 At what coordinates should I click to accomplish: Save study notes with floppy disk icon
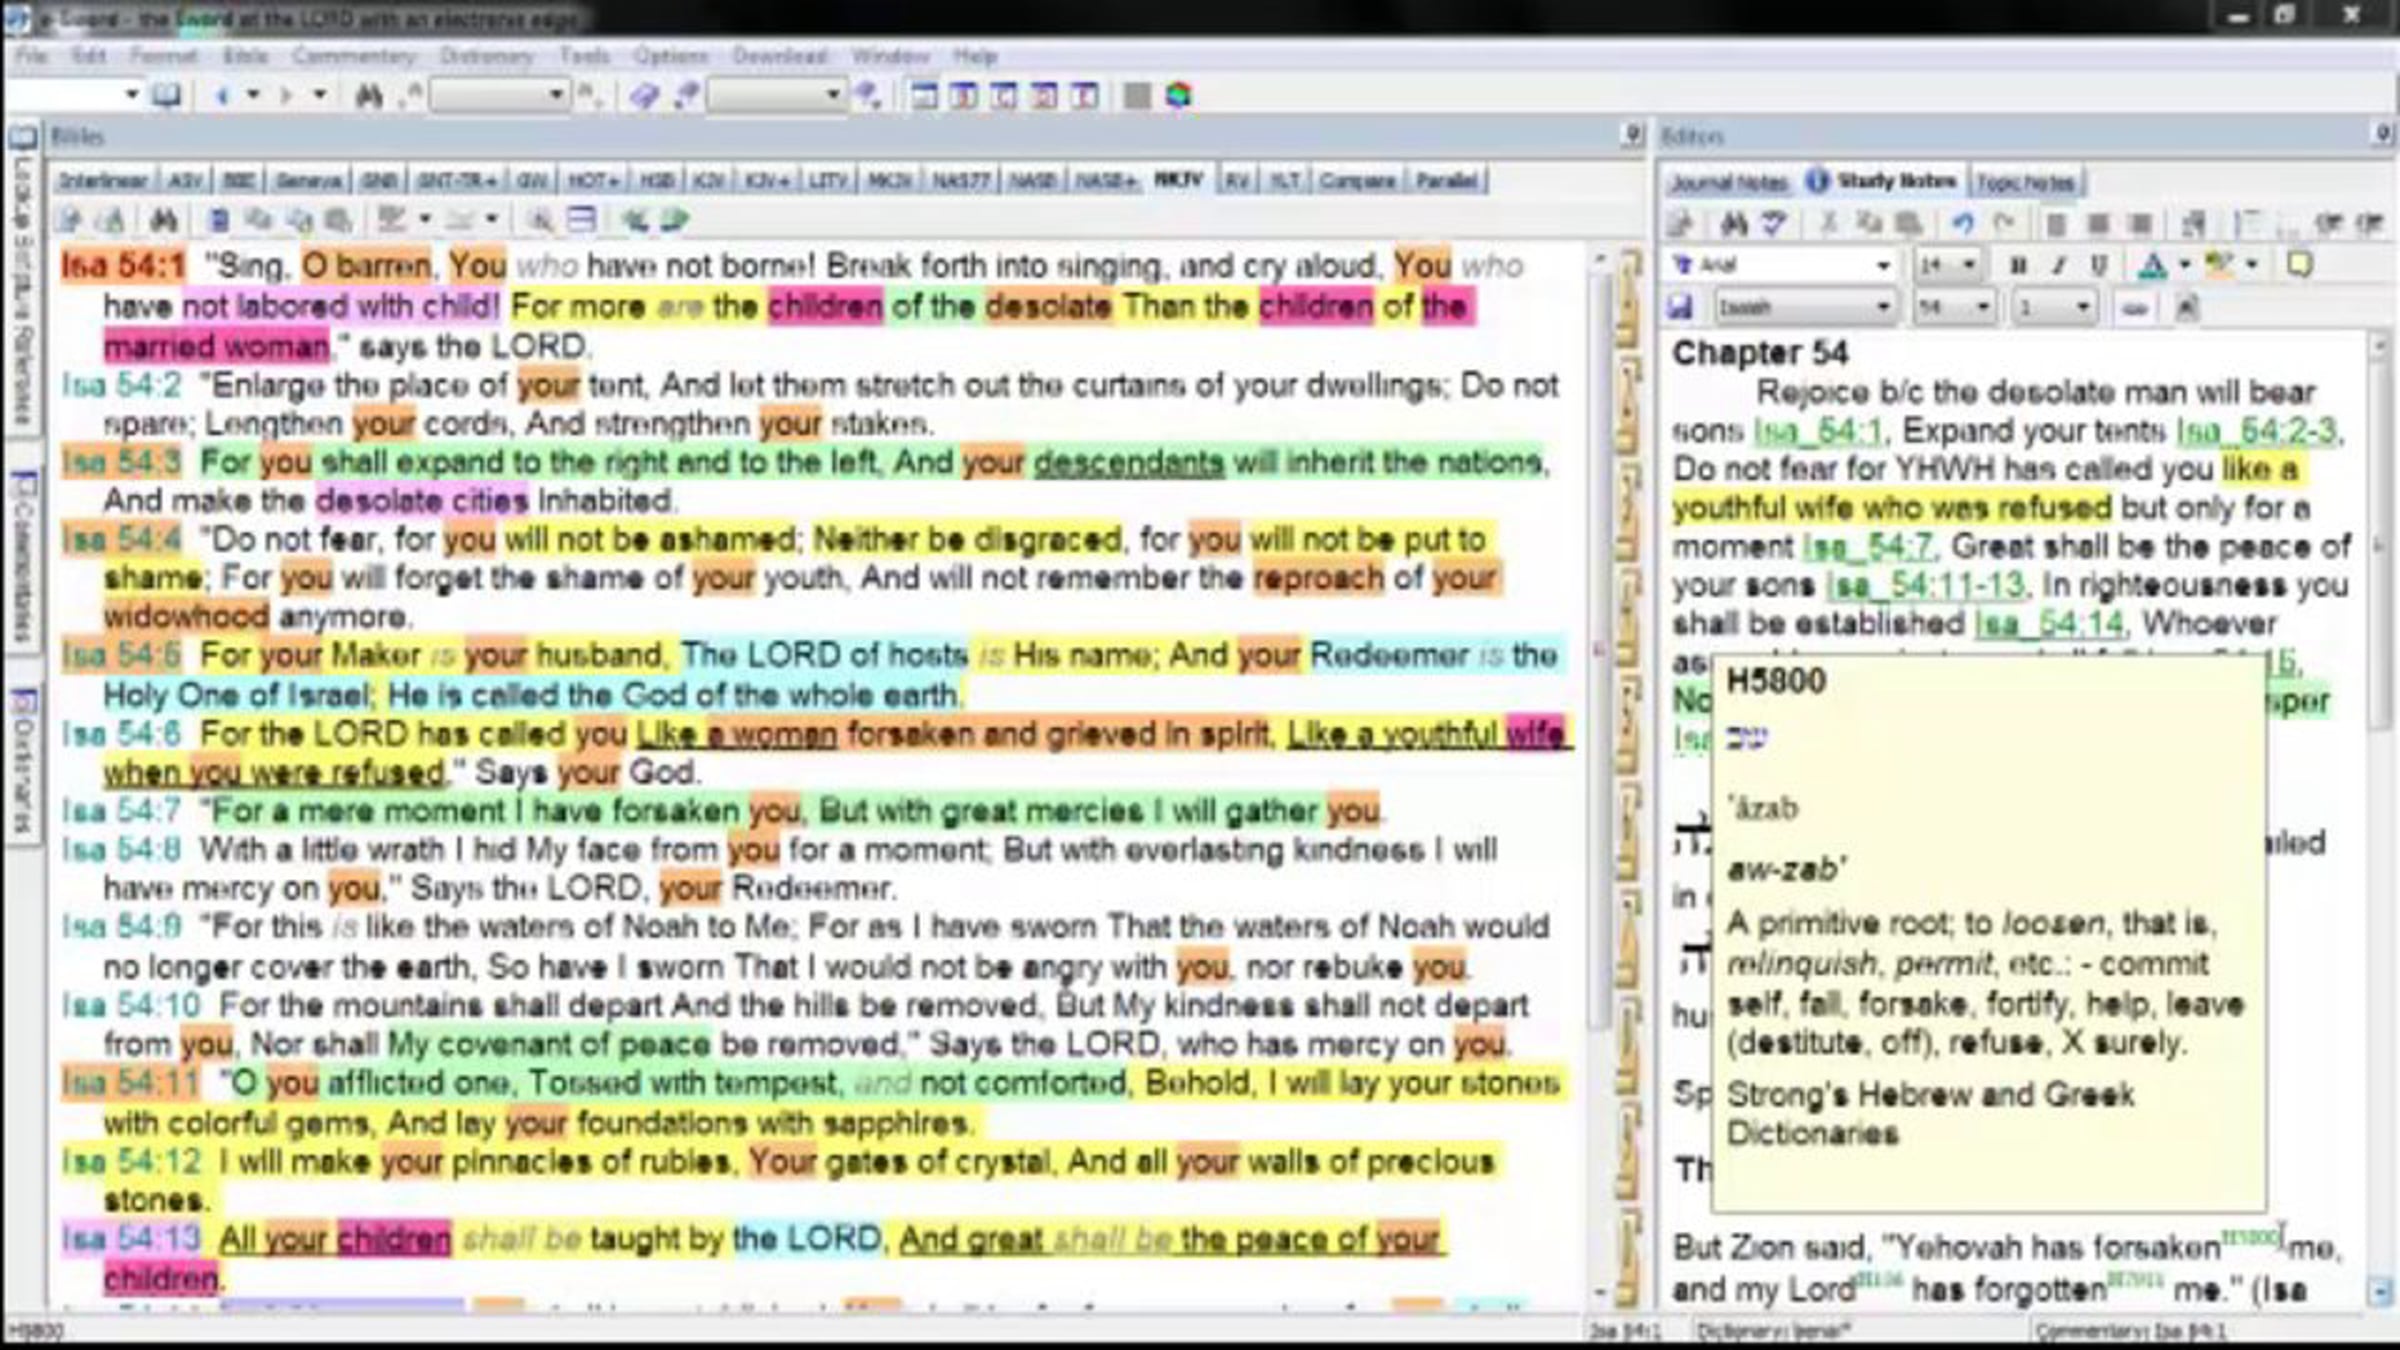click(x=1681, y=307)
